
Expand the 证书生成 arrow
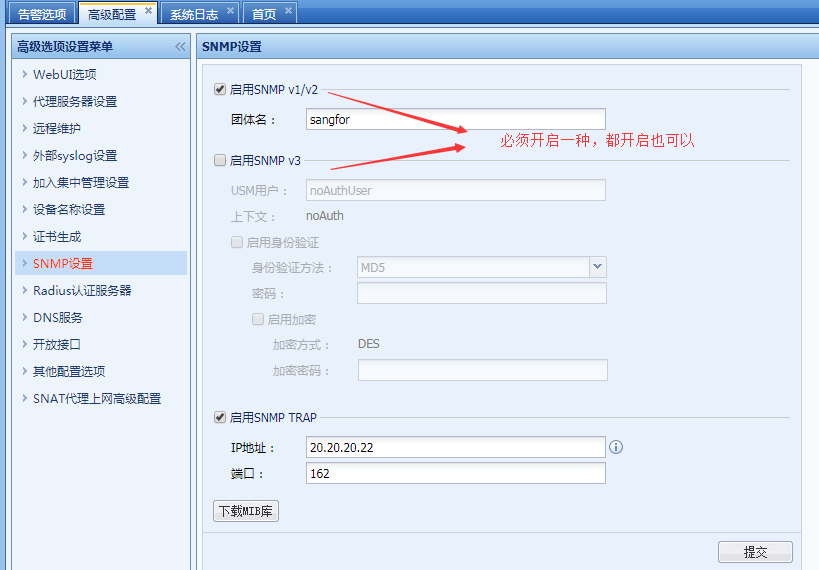(x=25, y=236)
